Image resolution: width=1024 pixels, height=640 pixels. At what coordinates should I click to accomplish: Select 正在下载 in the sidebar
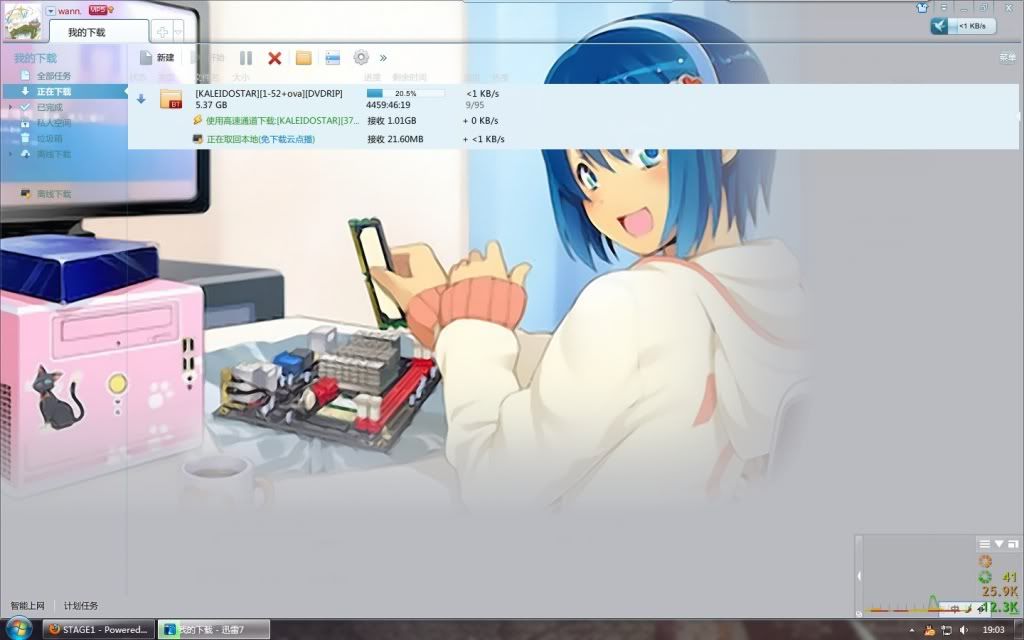(64, 91)
